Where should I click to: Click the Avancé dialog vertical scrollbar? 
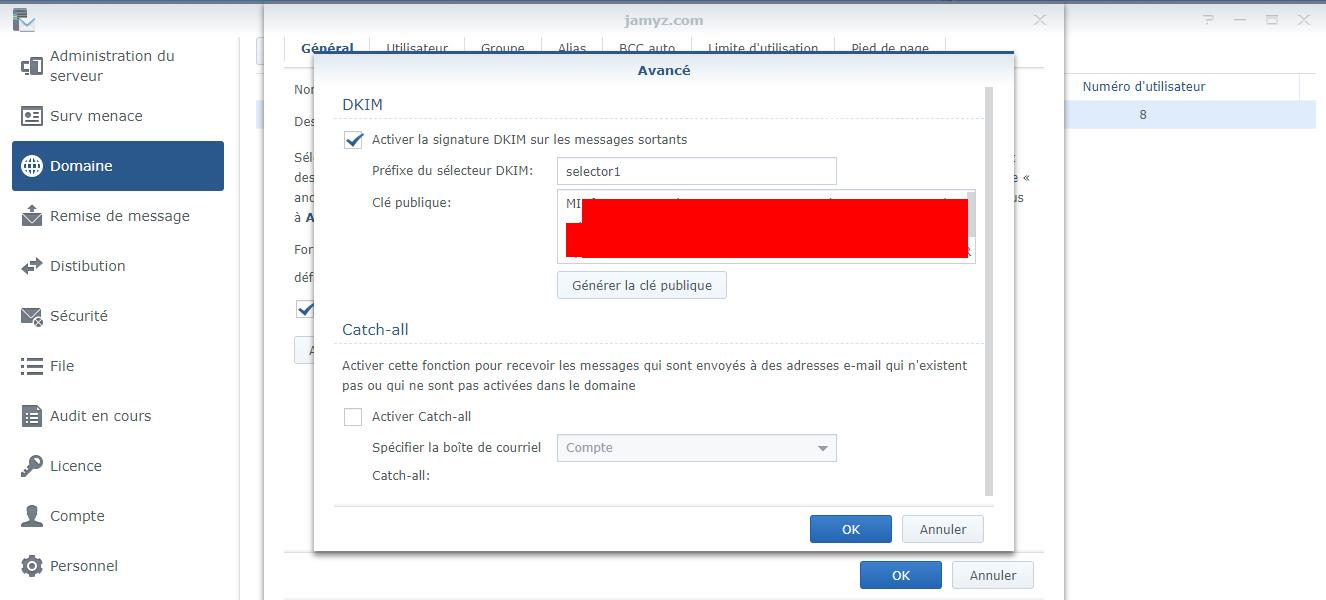click(989, 291)
